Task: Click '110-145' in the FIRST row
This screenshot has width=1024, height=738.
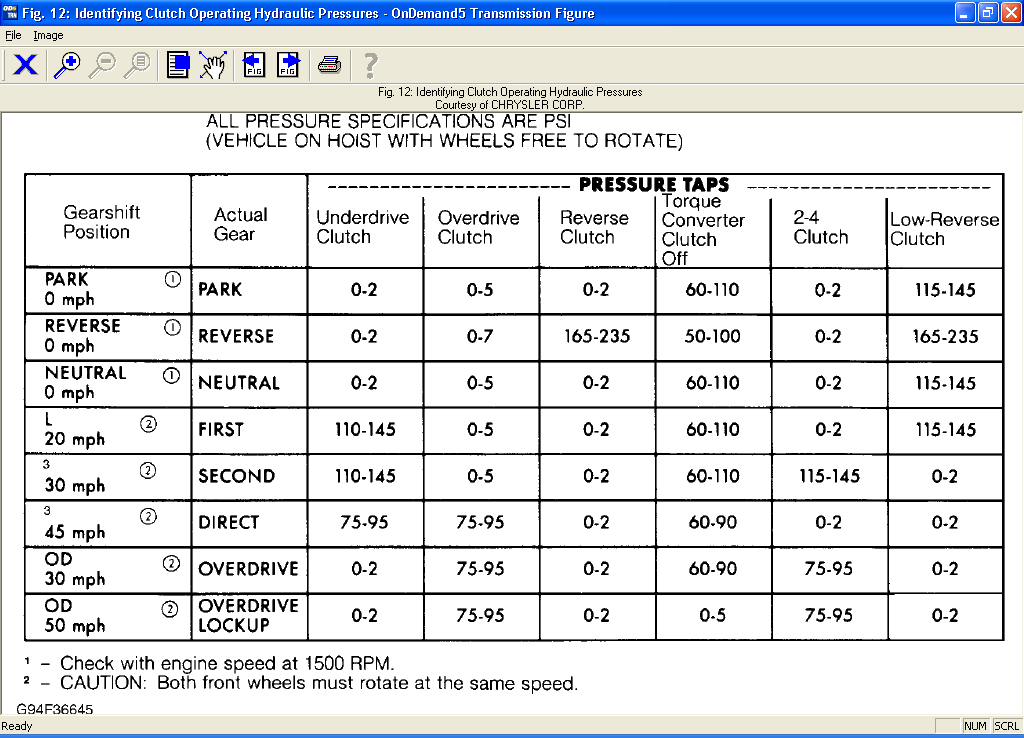Action: pos(365,430)
